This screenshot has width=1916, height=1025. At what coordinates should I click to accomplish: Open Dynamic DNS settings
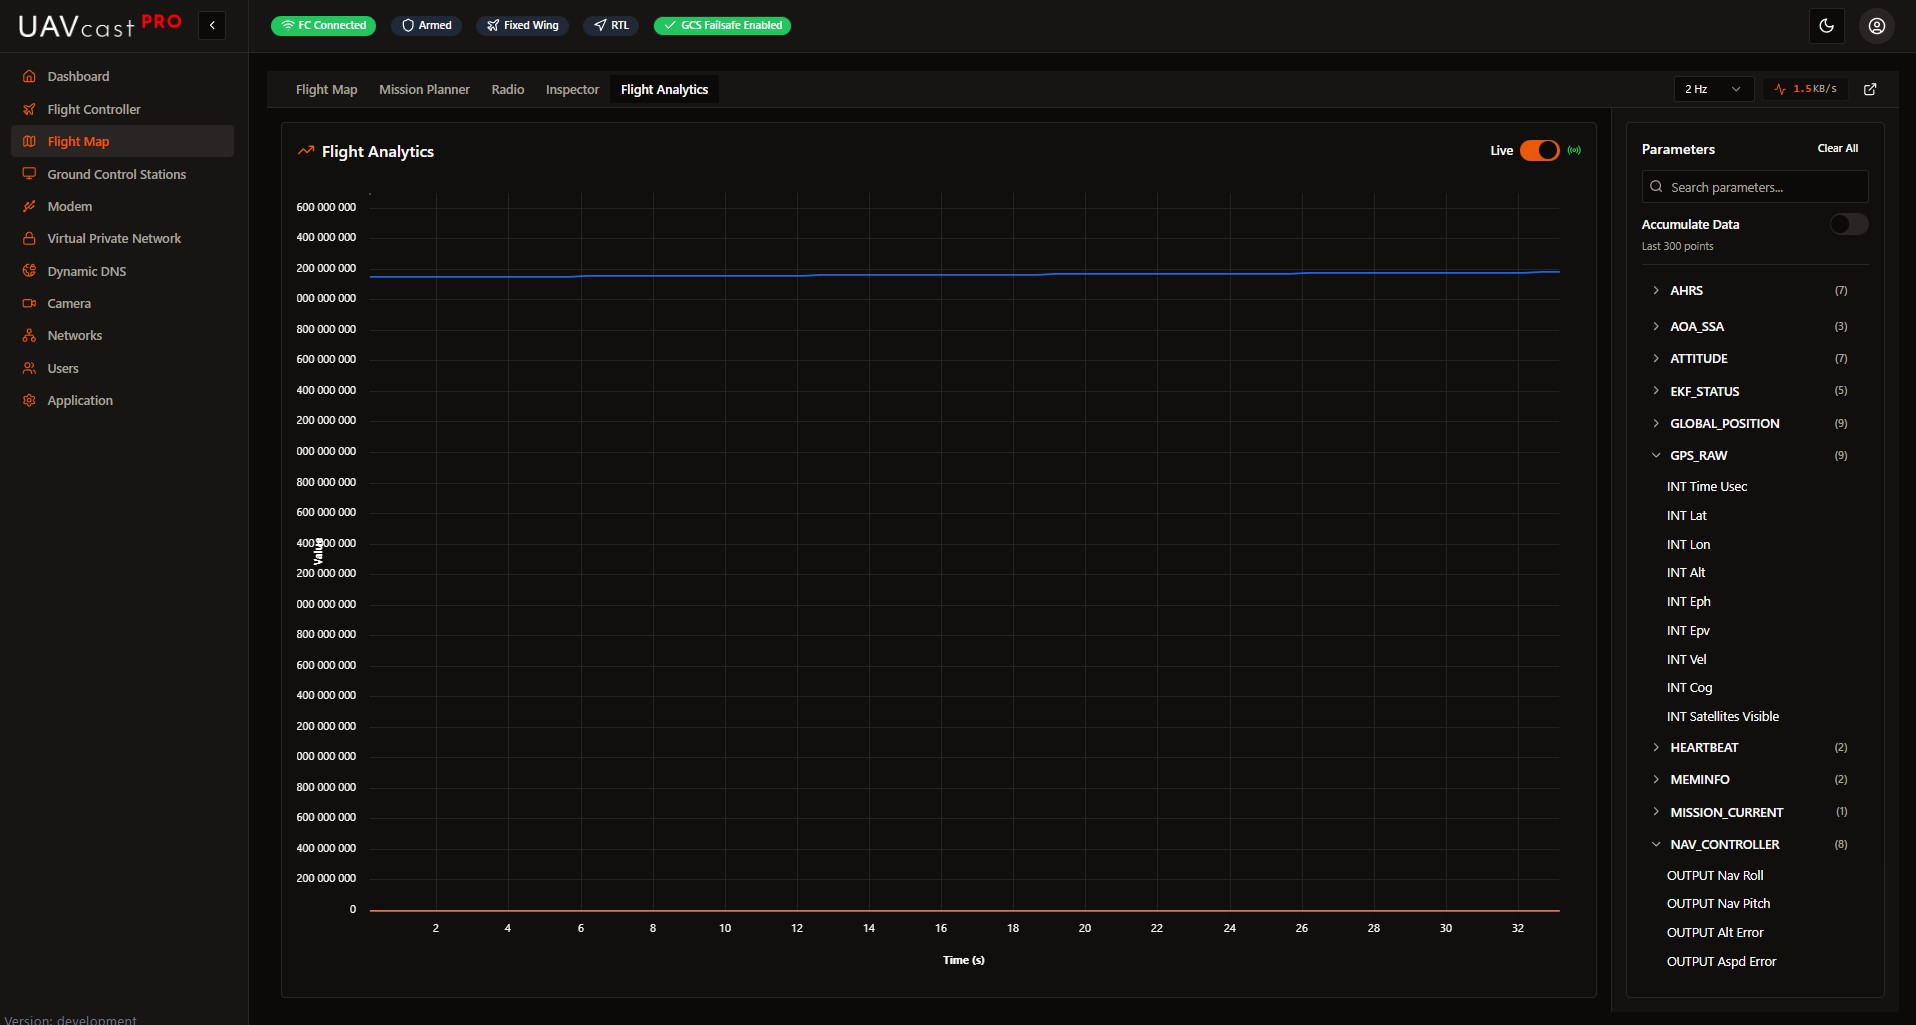coord(86,271)
